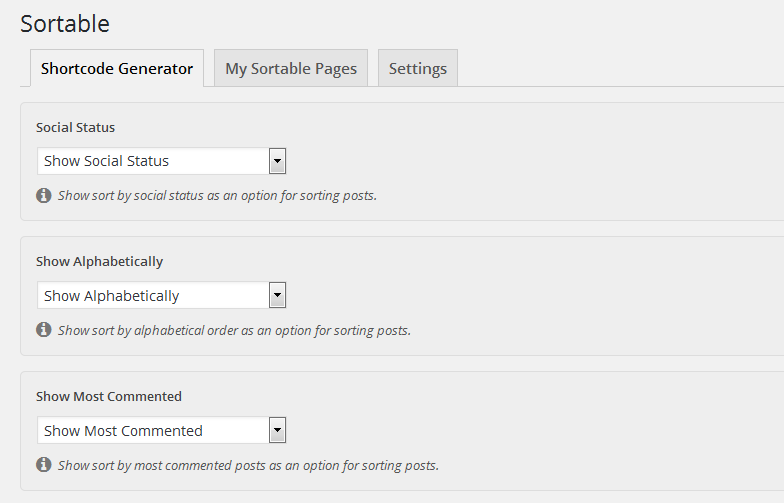Click the Show Alphabetically field label
Viewport: 784px width, 503px height.
click(x=99, y=261)
